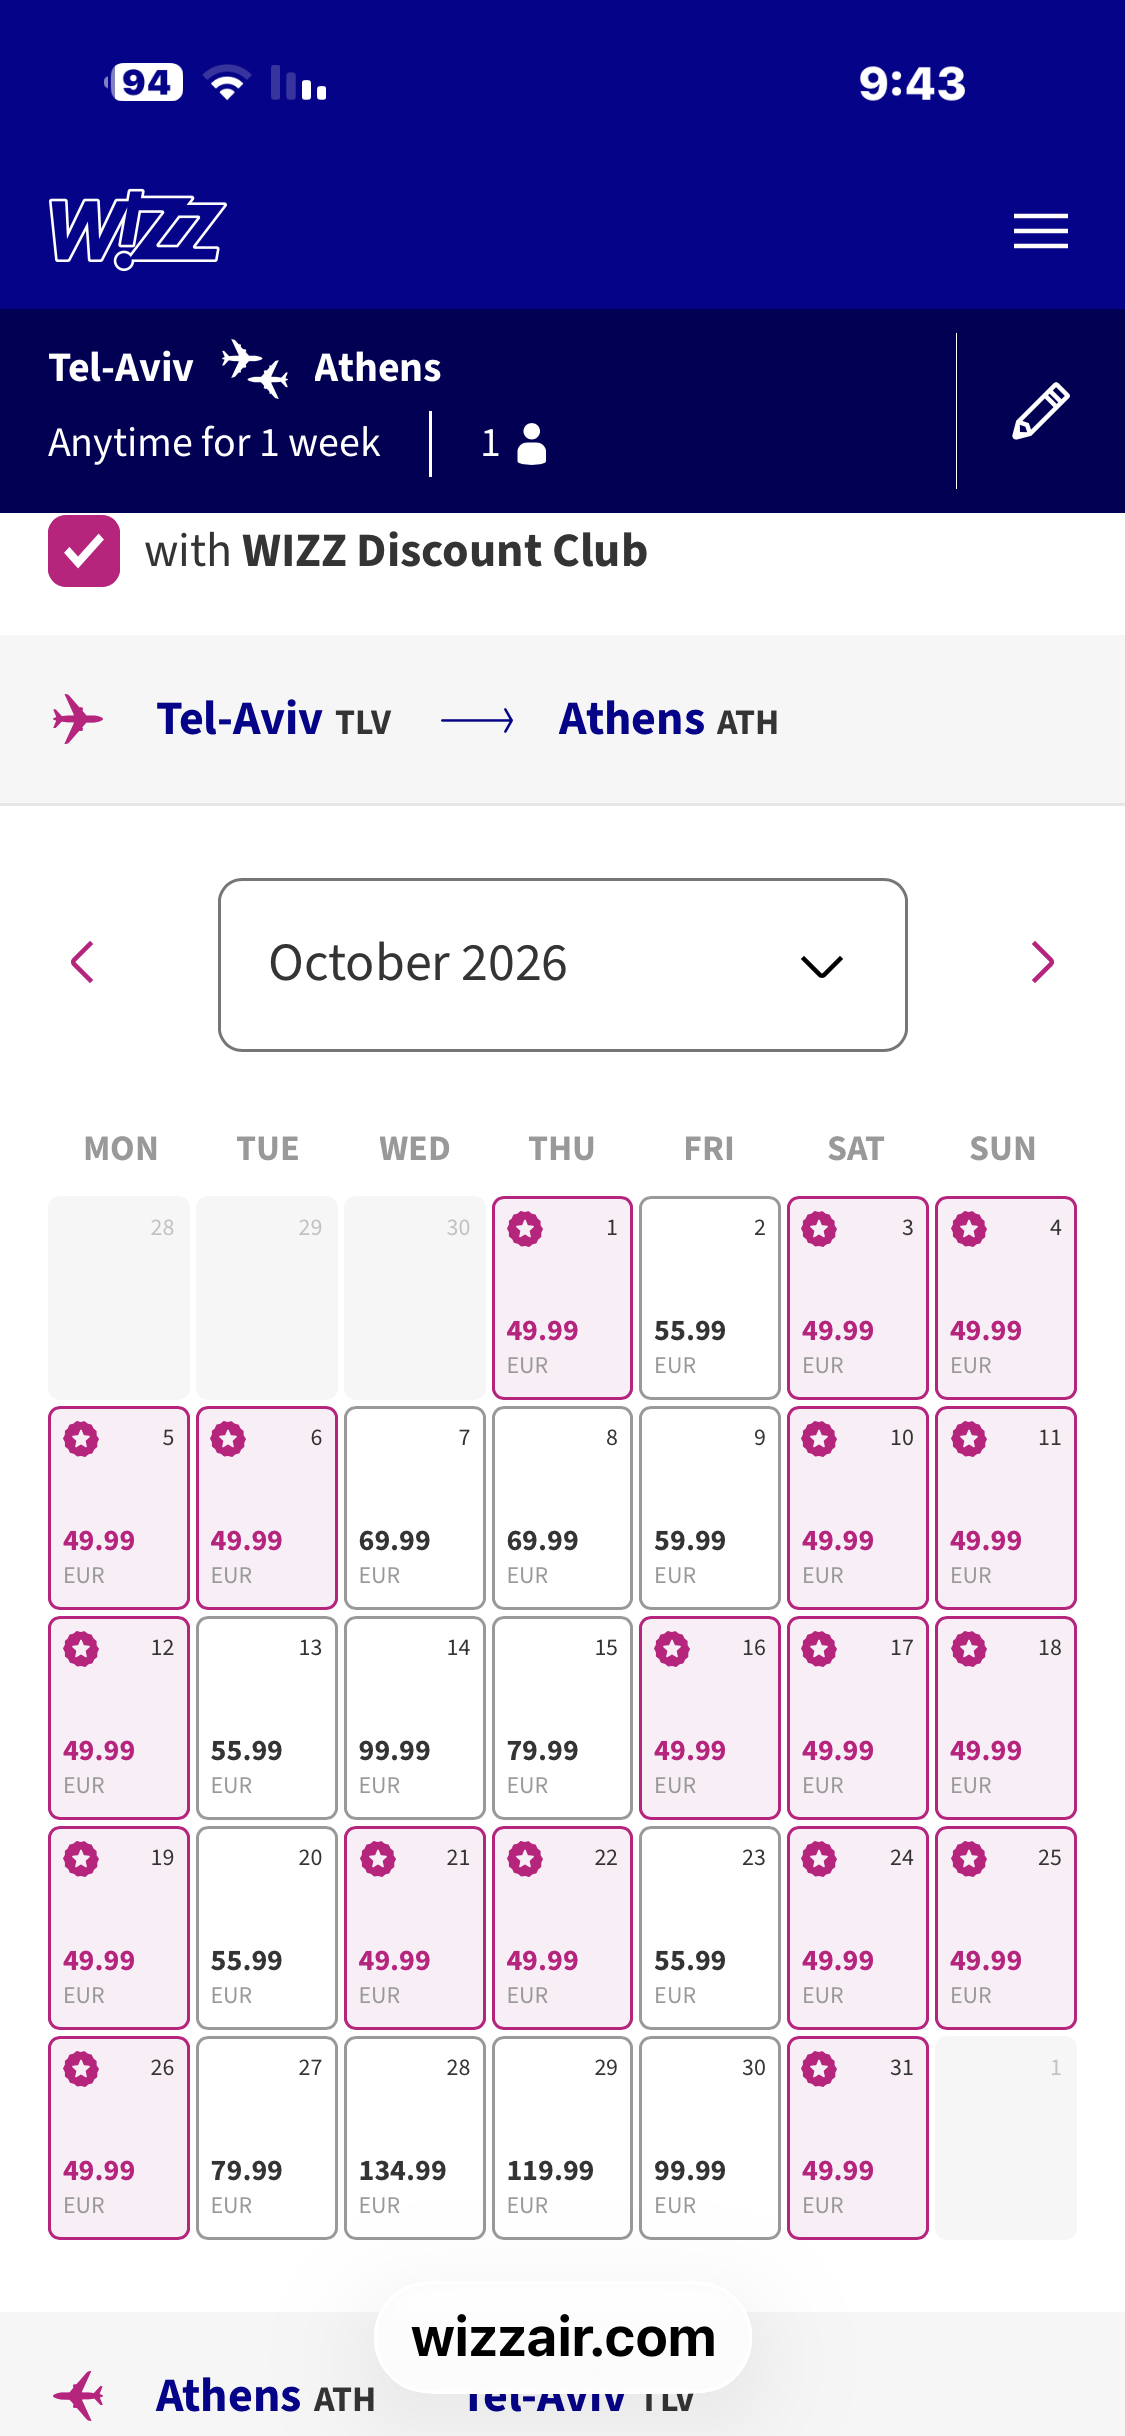Uncheck the WIZZ Discount Club checkbox
The width and height of the screenshot is (1125, 2436).
click(x=84, y=551)
